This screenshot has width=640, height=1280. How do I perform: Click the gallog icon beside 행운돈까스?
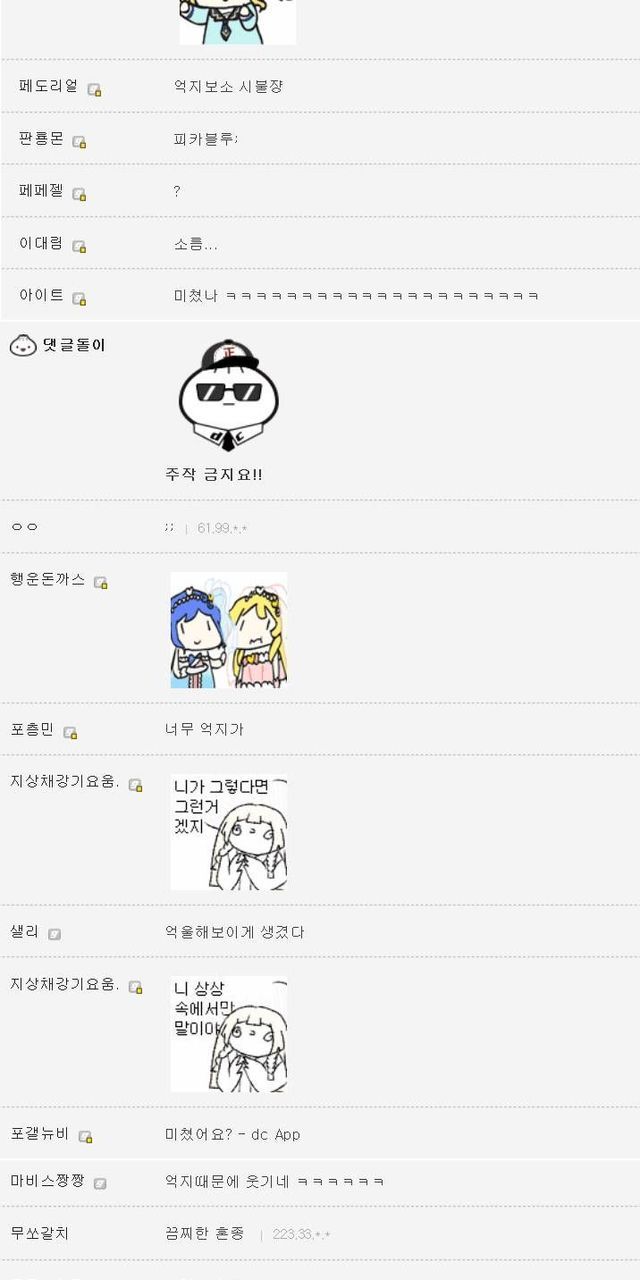[x=100, y=583]
